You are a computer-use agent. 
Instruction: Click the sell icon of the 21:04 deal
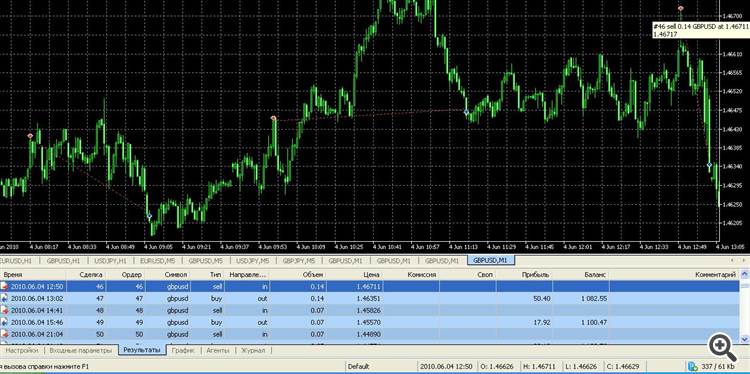click(x=5, y=334)
